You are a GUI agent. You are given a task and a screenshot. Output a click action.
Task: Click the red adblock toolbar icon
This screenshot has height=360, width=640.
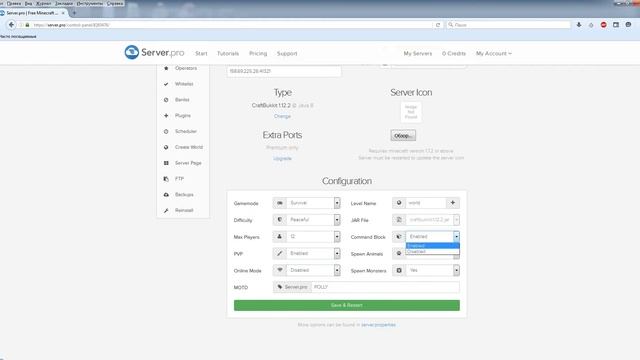tap(603, 25)
